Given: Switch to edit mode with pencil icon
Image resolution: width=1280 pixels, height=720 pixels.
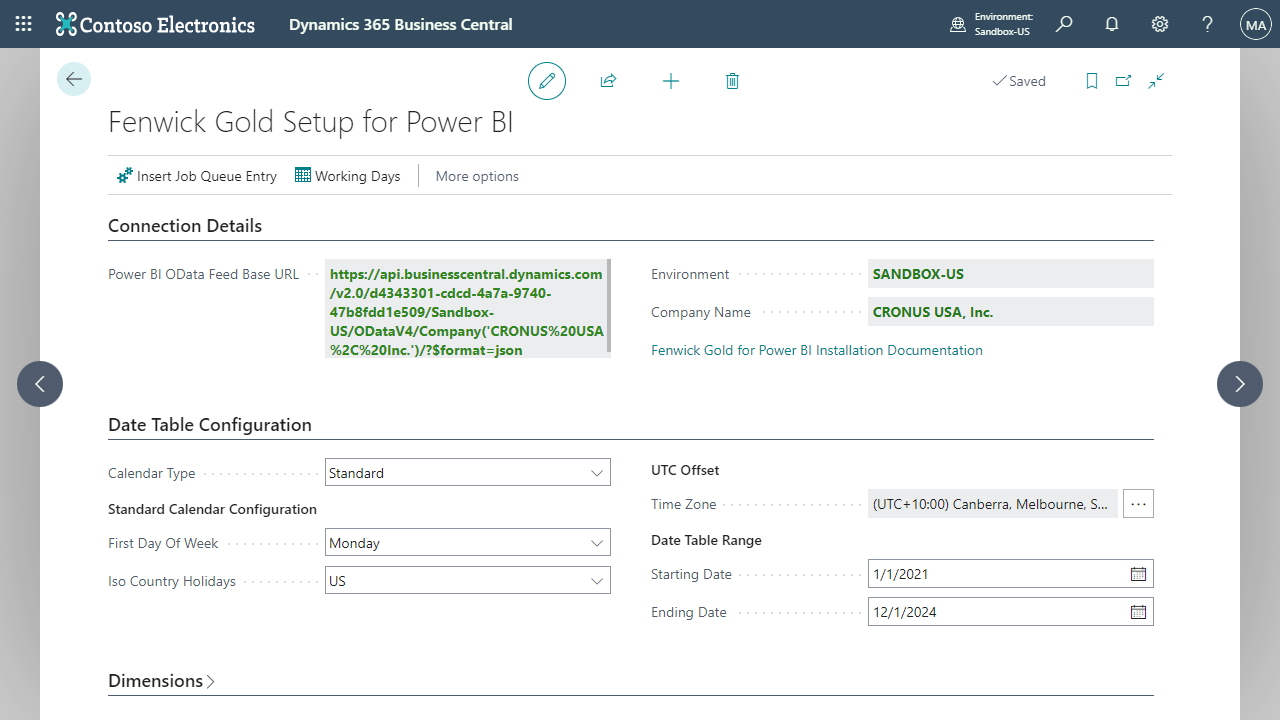Looking at the screenshot, I should pyautogui.click(x=547, y=81).
